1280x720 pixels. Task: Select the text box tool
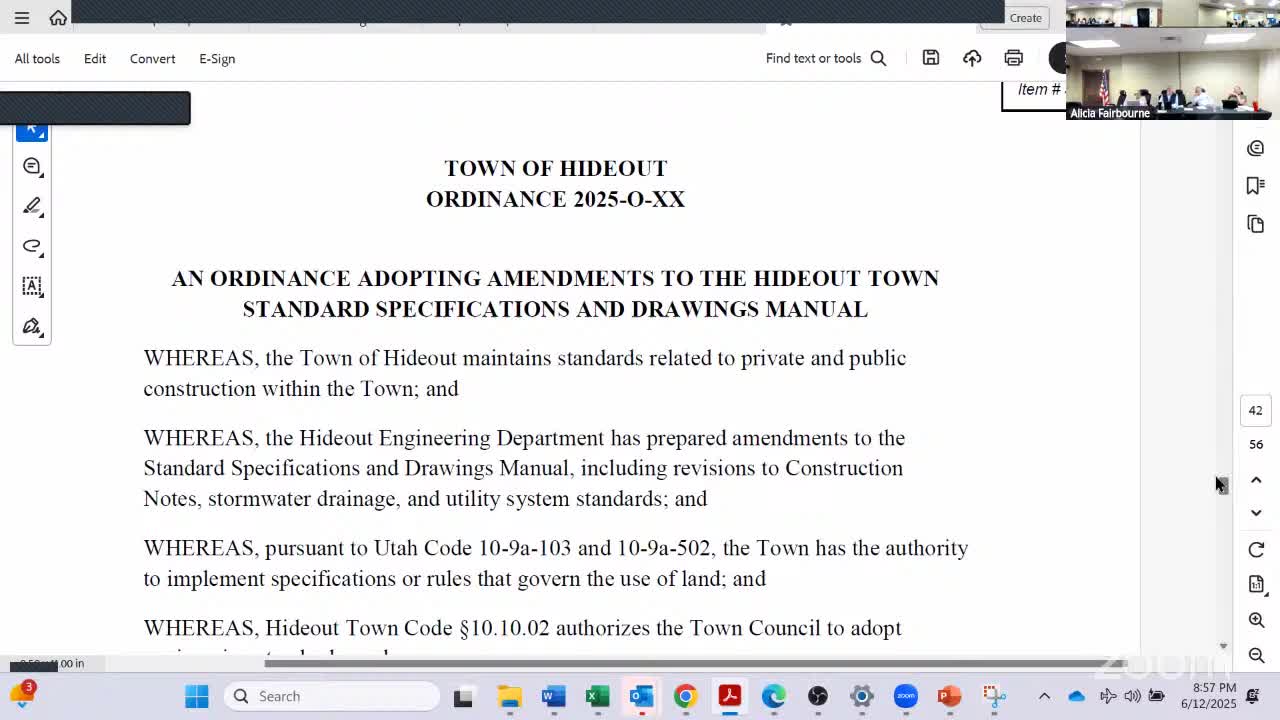(32, 286)
